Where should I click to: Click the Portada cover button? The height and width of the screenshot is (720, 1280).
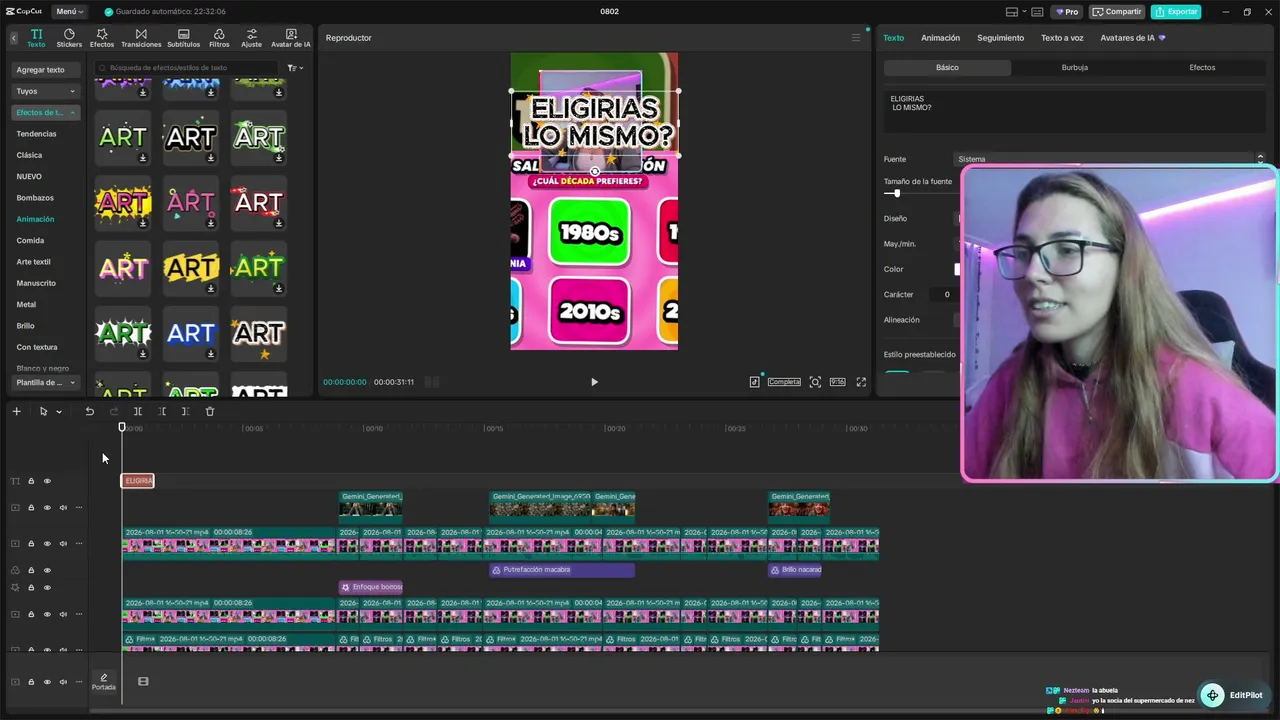click(x=104, y=682)
